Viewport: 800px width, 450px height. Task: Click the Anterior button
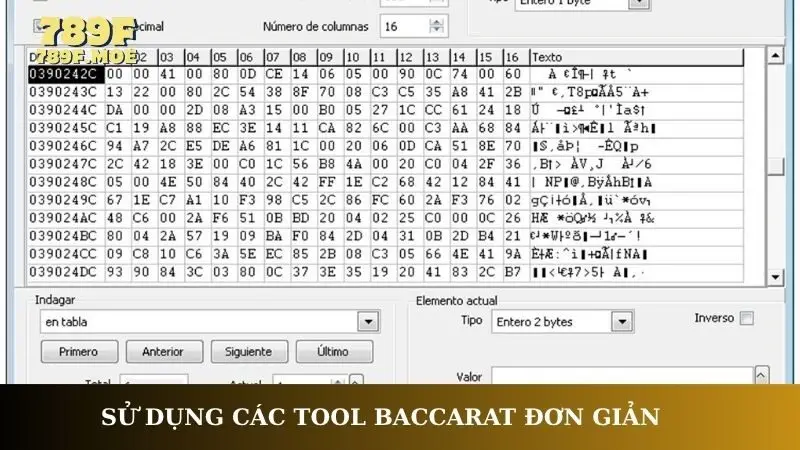[x=162, y=352]
